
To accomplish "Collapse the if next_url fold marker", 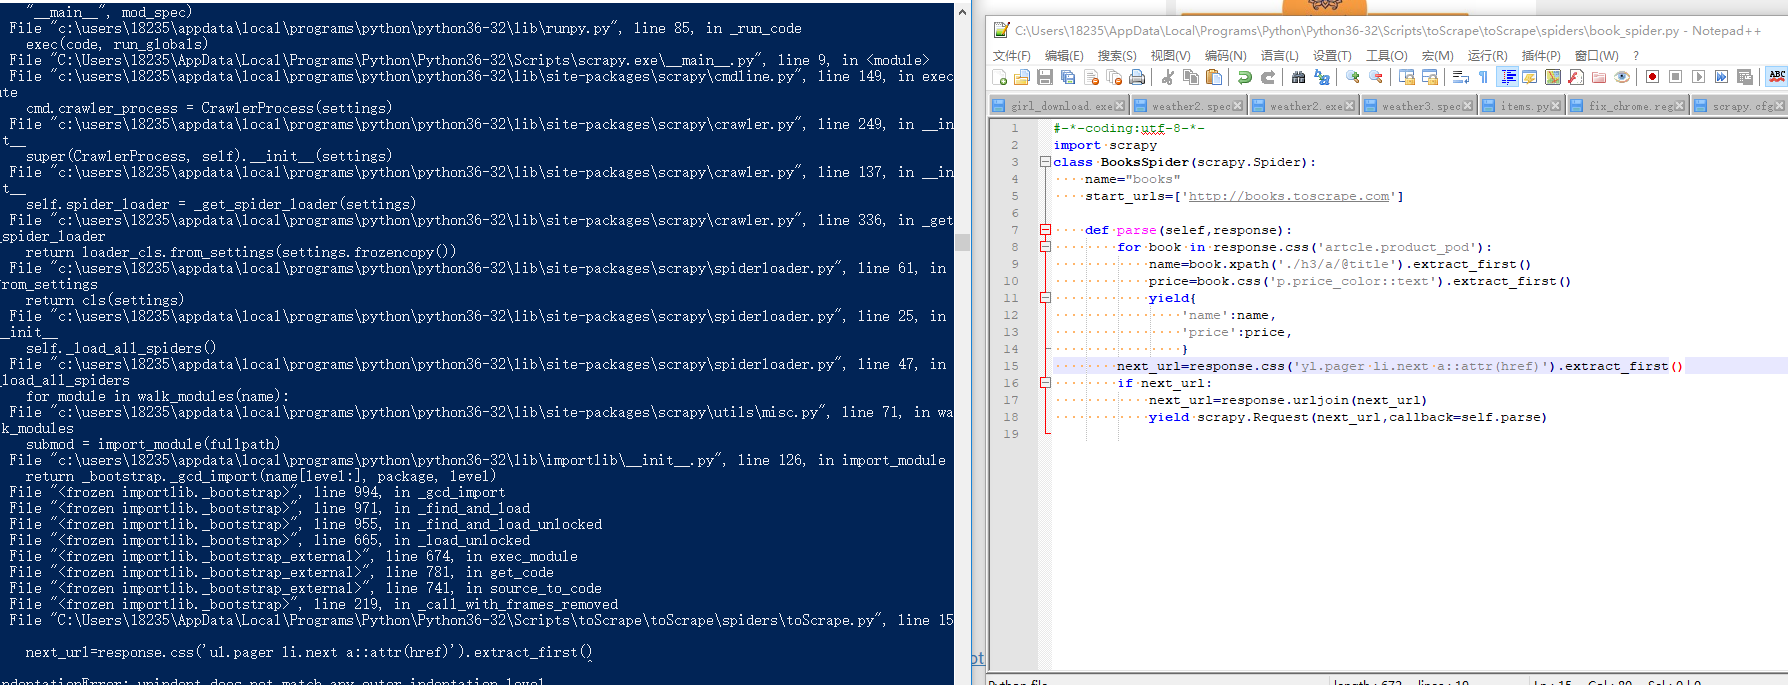I will coord(1045,383).
